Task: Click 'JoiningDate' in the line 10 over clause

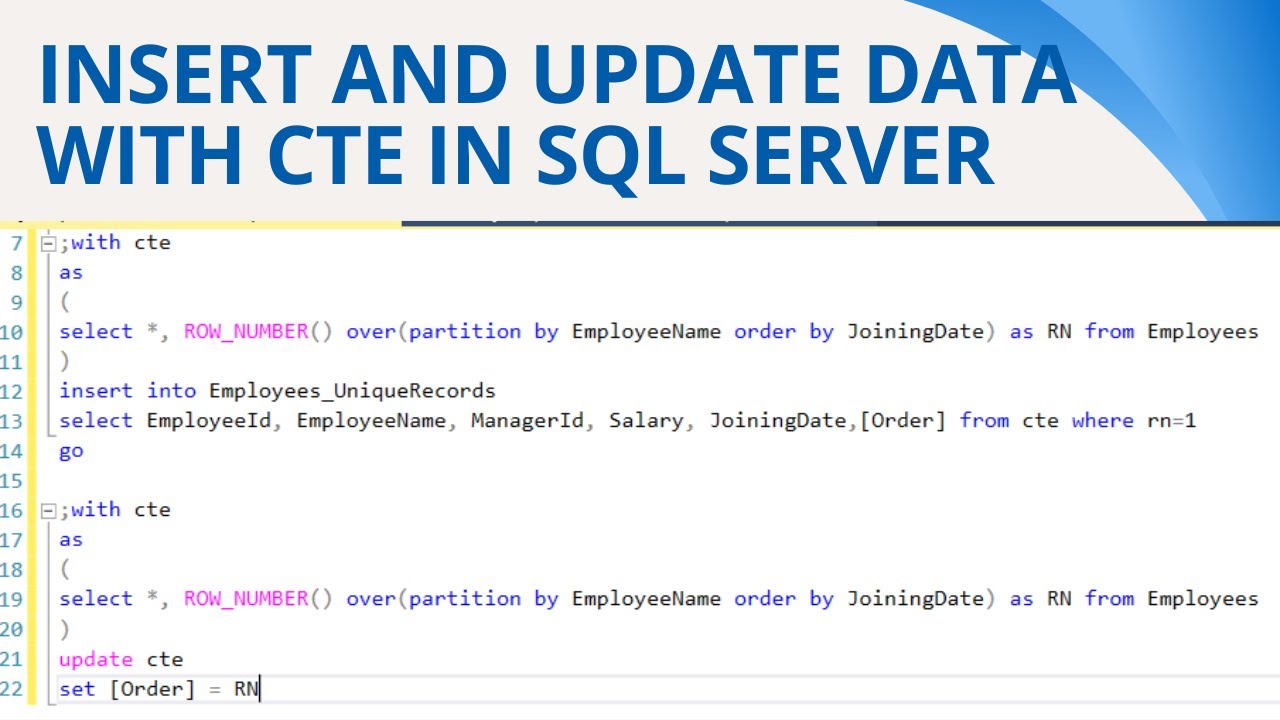Action: pyautogui.click(x=916, y=332)
